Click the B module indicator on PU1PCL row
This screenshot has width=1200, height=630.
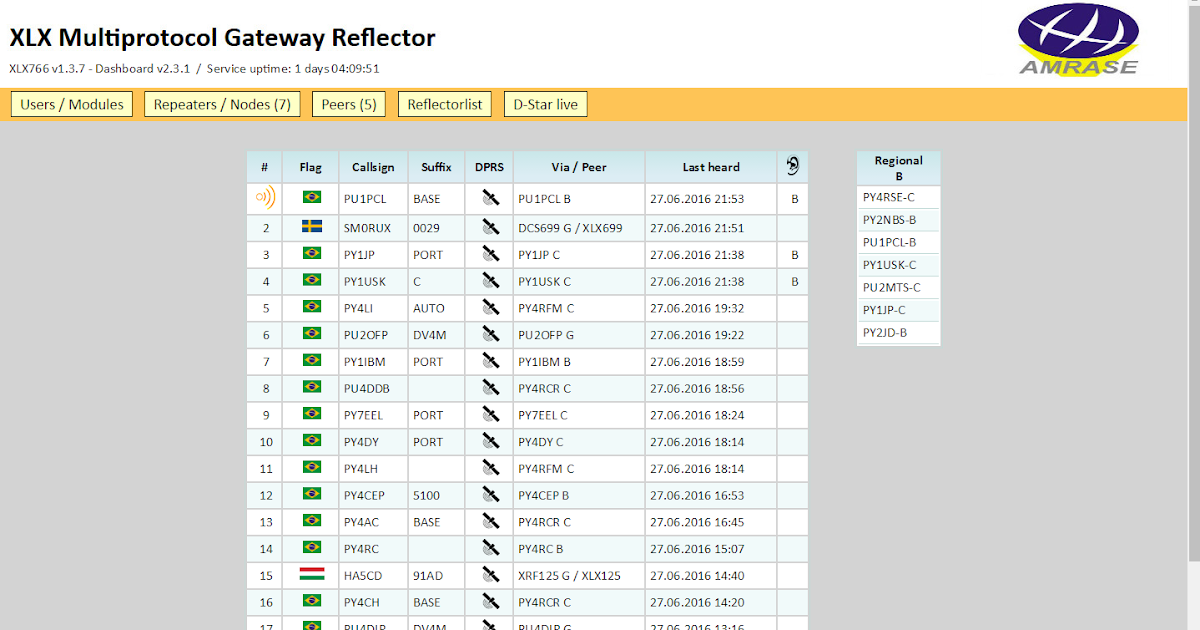793,198
